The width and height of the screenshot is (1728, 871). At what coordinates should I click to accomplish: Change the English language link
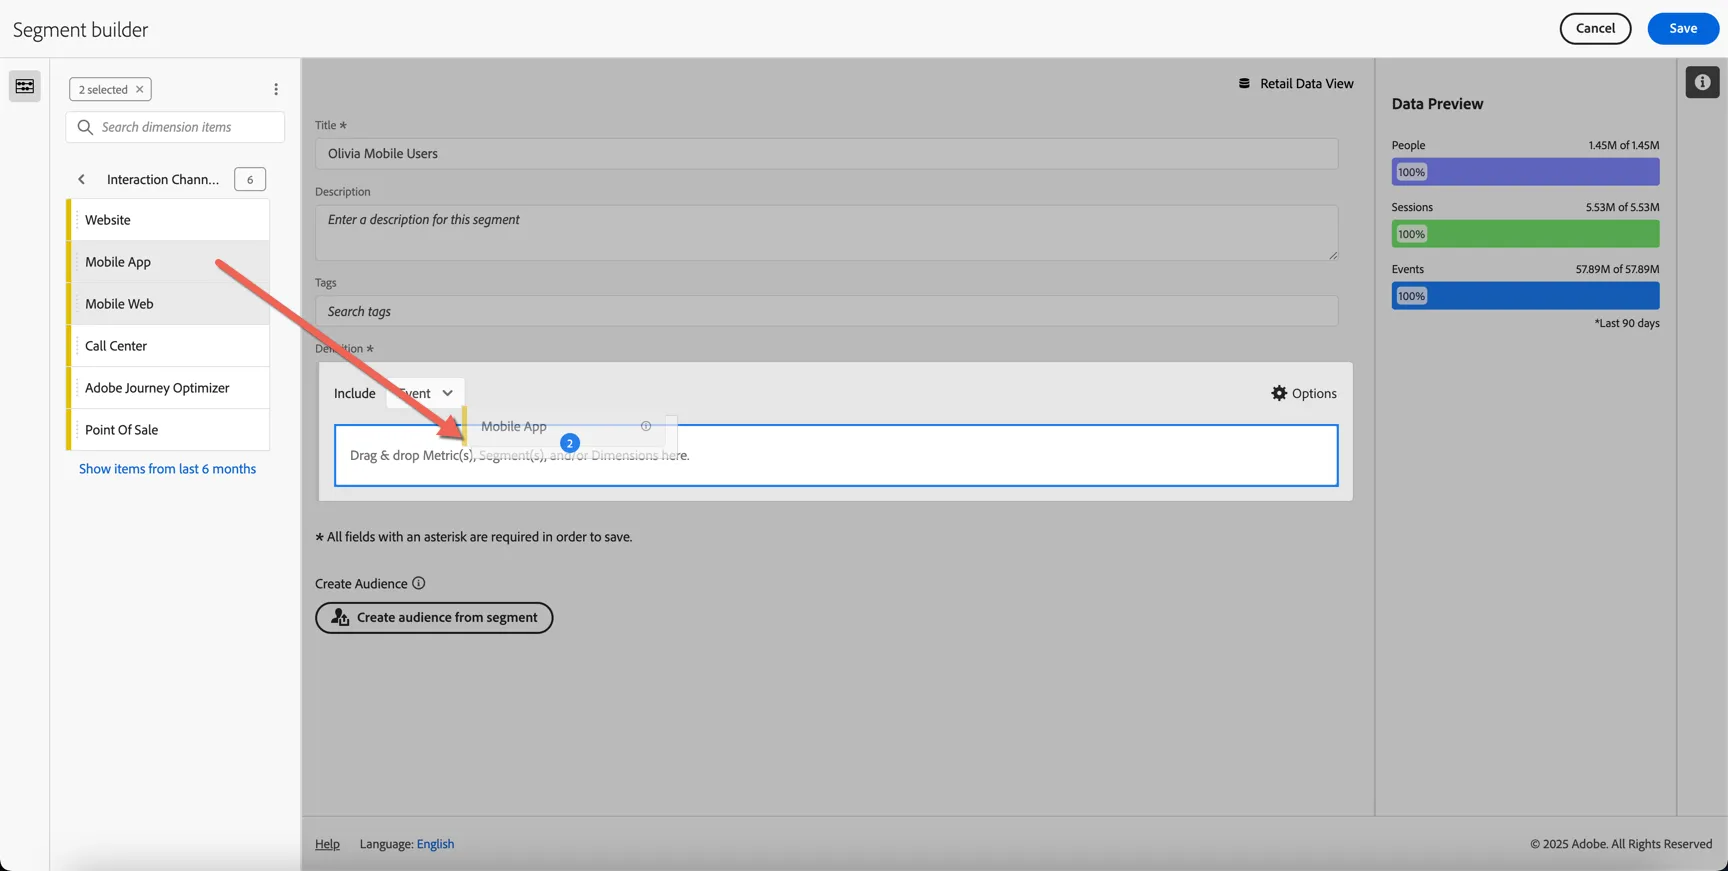(435, 844)
